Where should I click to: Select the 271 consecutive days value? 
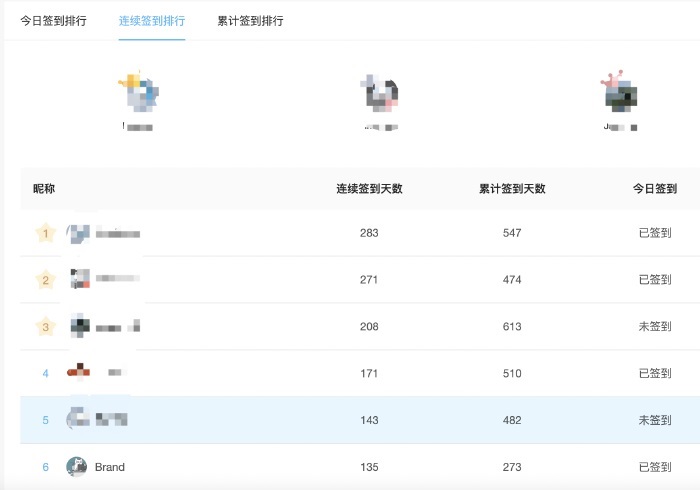click(369, 280)
